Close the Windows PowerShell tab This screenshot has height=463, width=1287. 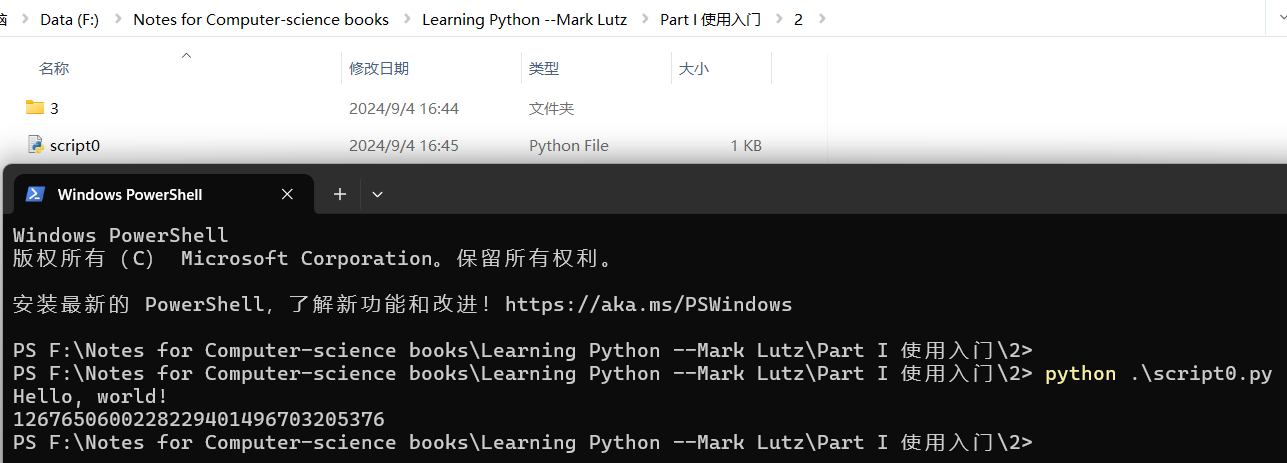287,194
